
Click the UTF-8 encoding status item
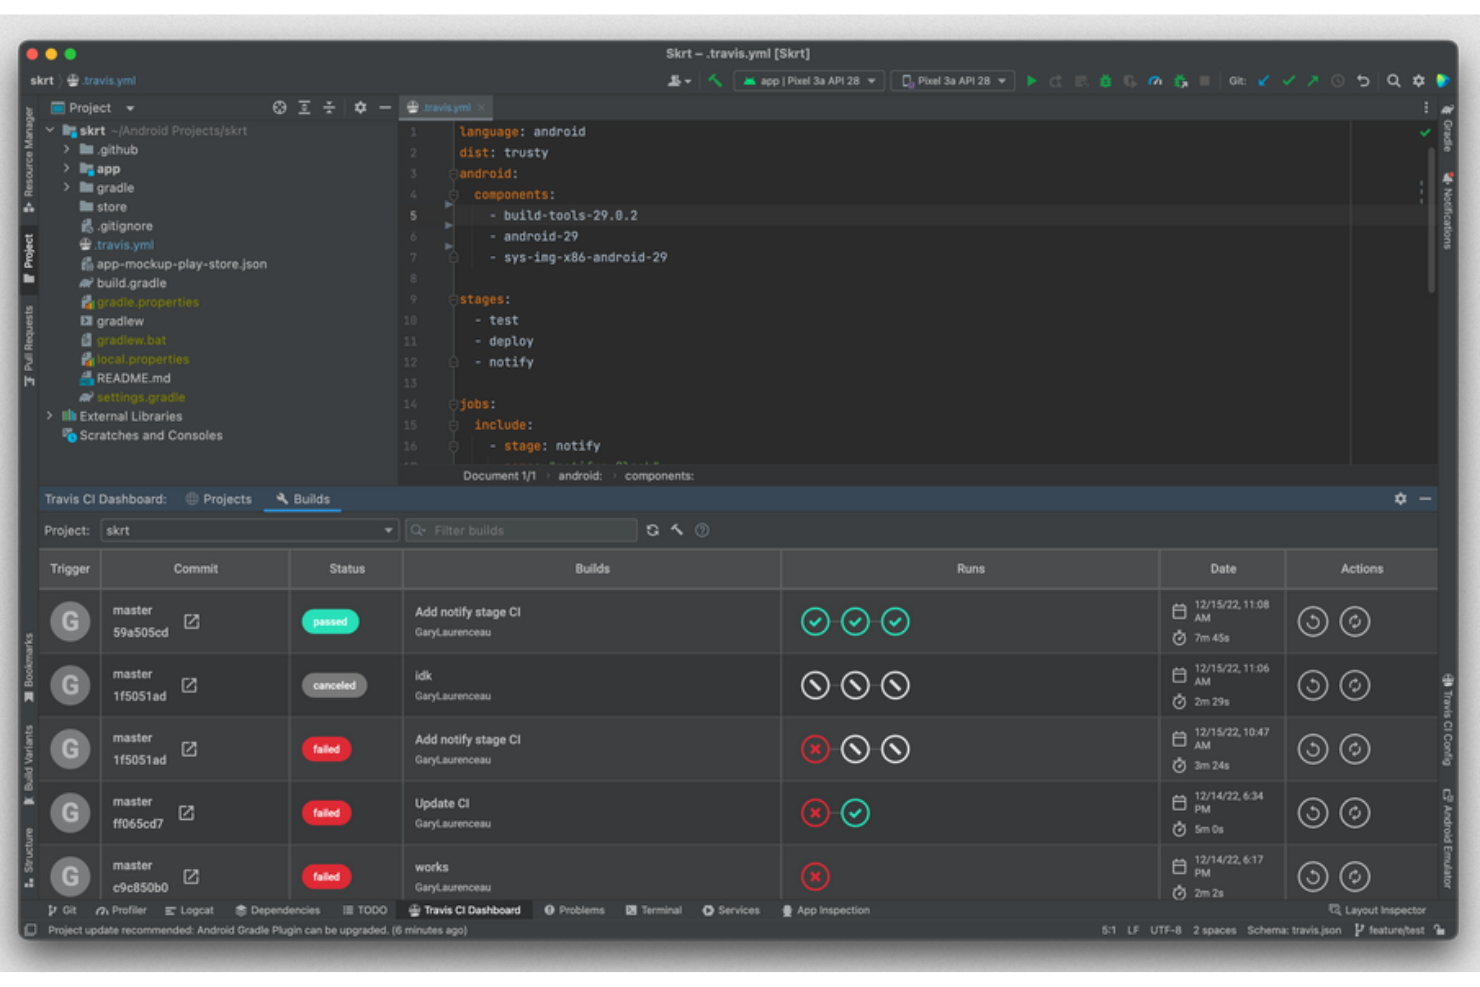(1165, 931)
